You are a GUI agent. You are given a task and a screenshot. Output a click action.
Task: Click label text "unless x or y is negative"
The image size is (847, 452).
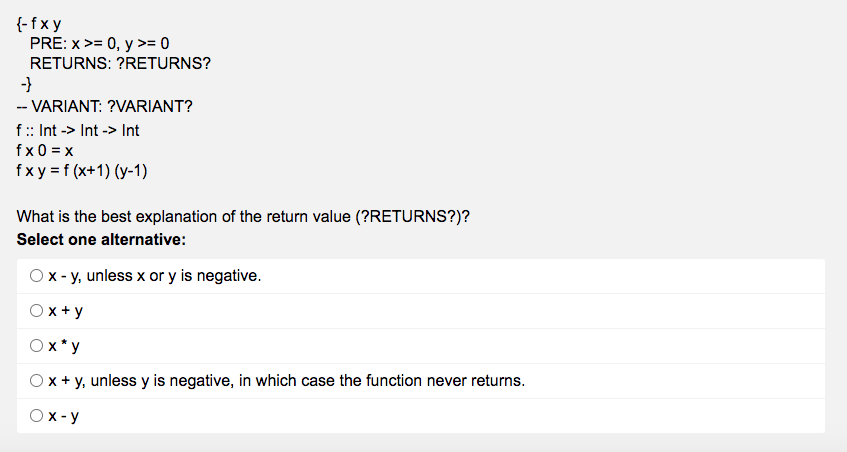point(173,276)
